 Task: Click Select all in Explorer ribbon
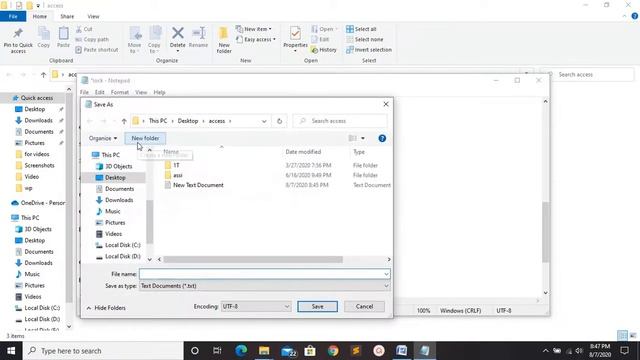(x=361, y=29)
